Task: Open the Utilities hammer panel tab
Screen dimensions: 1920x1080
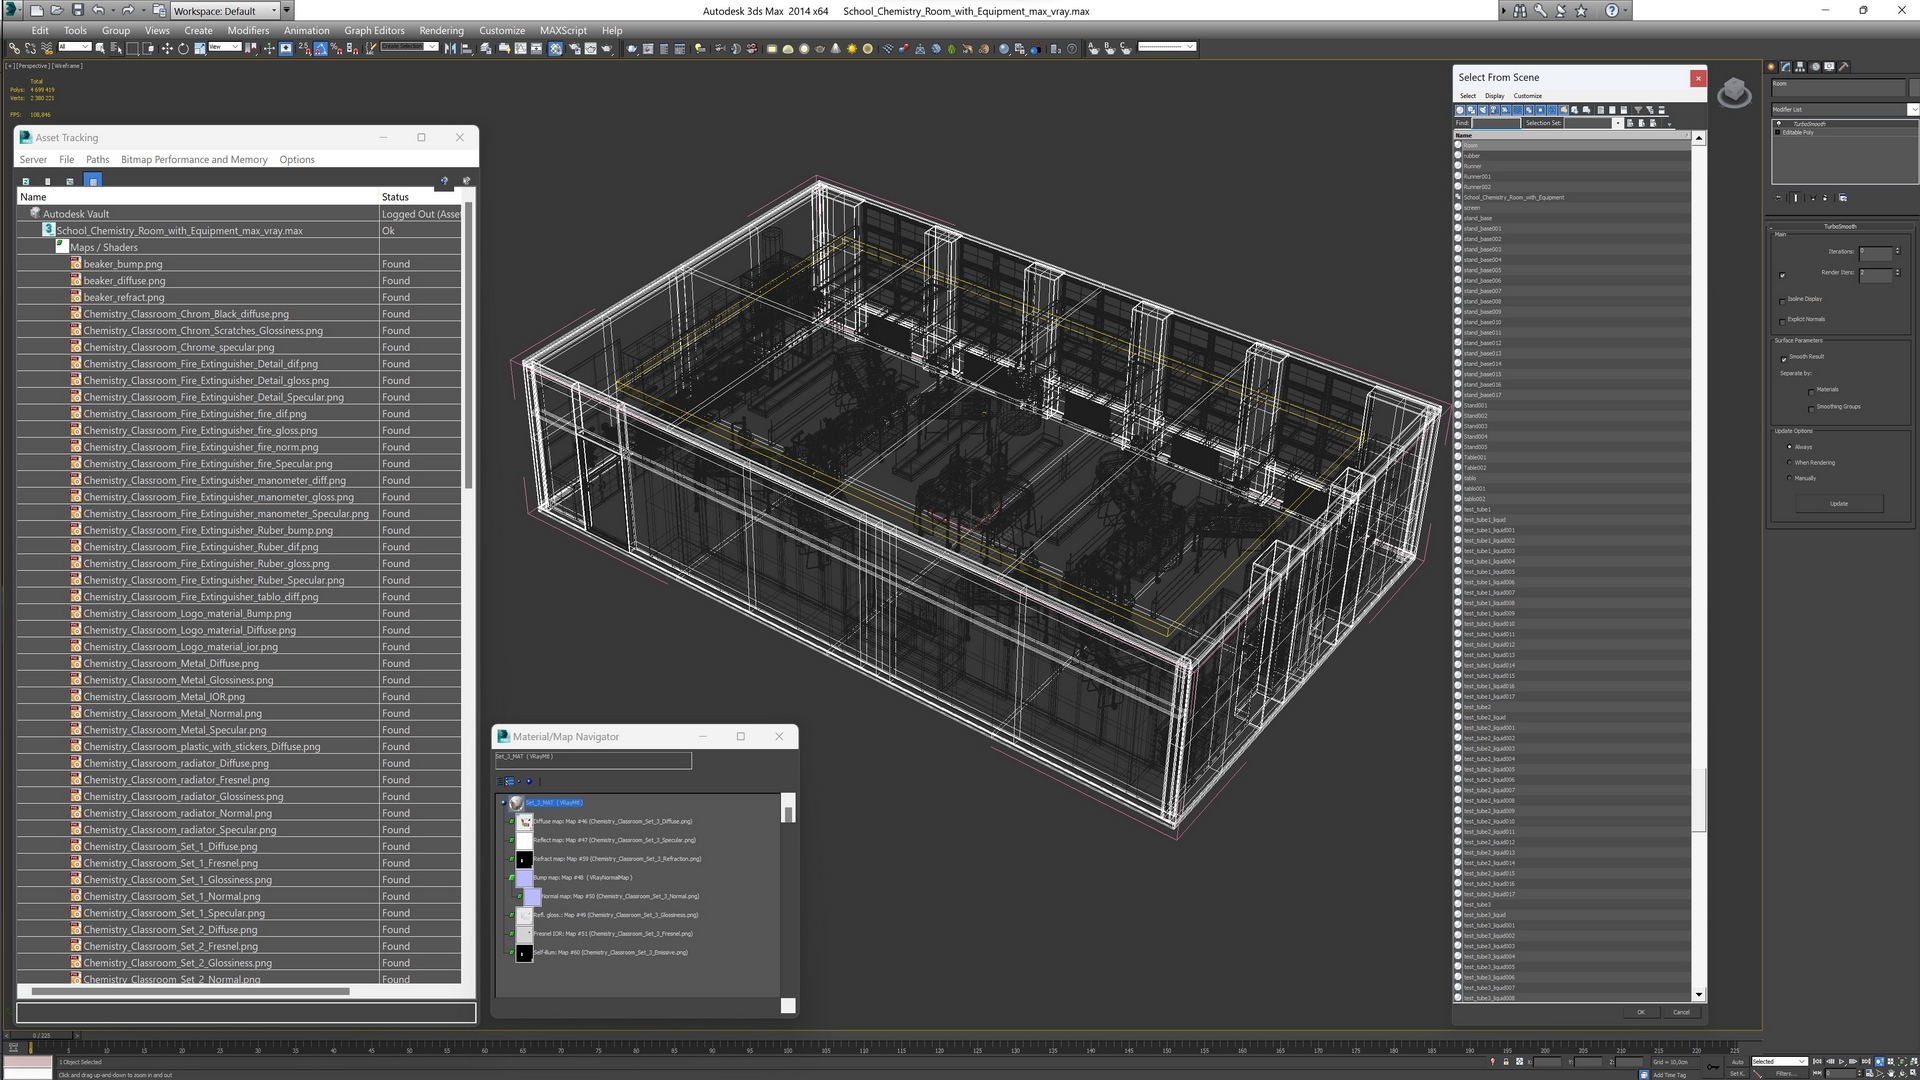Action: click(x=1844, y=67)
